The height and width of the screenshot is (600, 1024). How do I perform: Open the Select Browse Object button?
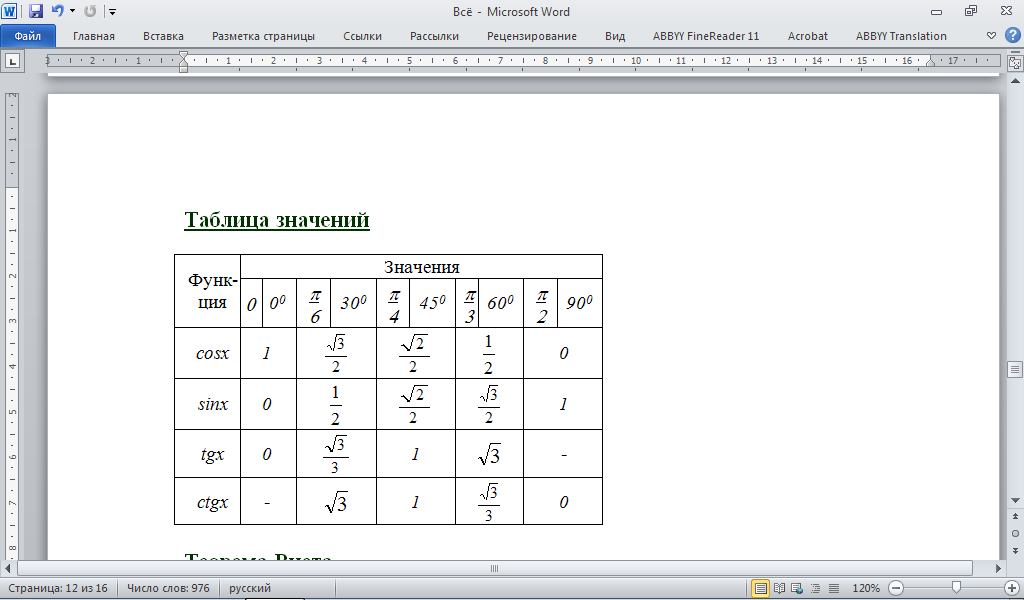tap(1015, 533)
